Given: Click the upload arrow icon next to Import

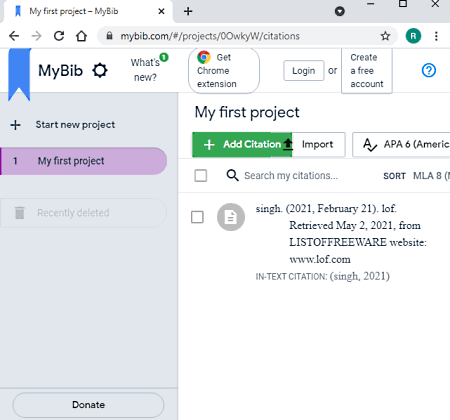Looking at the screenshot, I should coord(288,144).
